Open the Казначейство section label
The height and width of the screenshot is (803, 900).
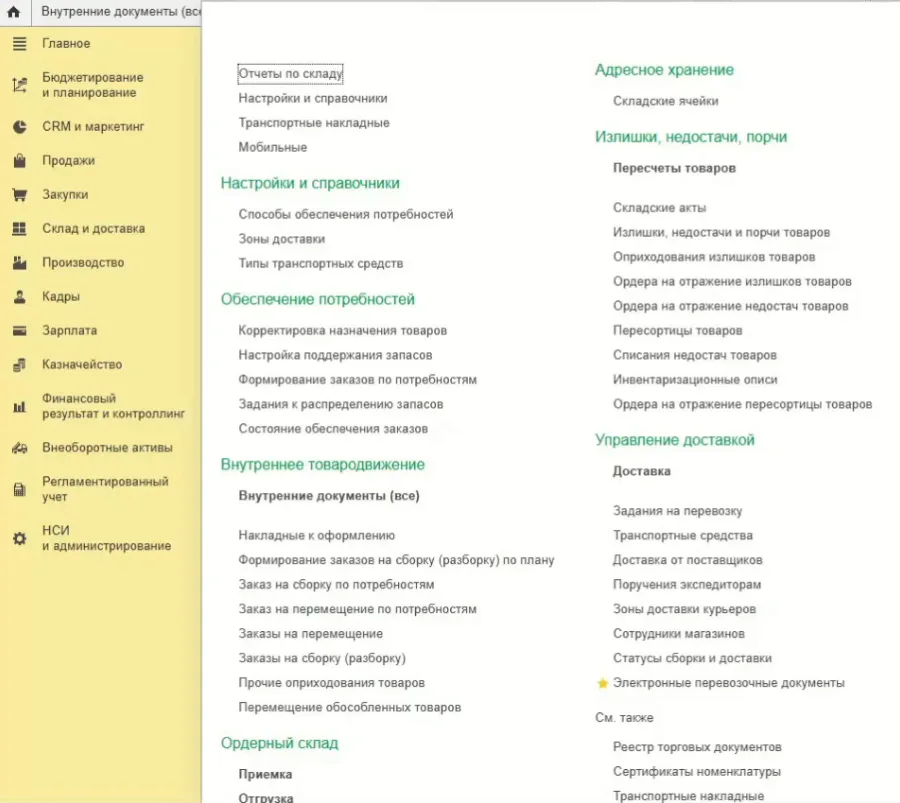pyautogui.click(x=82, y=364)
